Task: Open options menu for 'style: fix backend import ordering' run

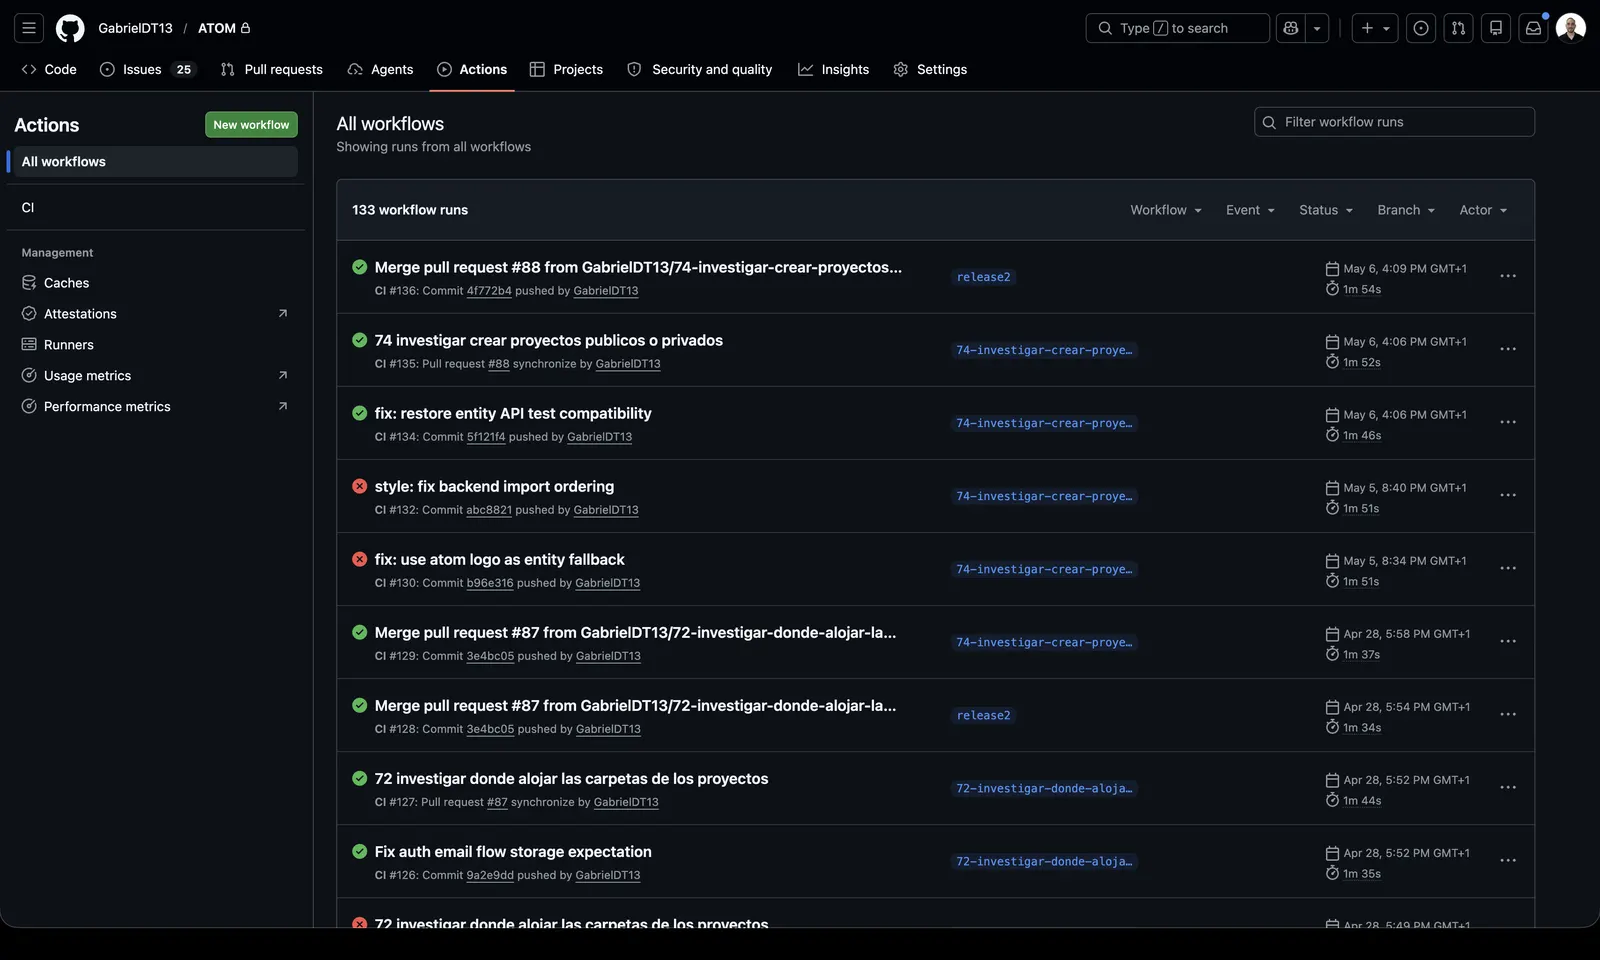Action: coord(1508,495)
